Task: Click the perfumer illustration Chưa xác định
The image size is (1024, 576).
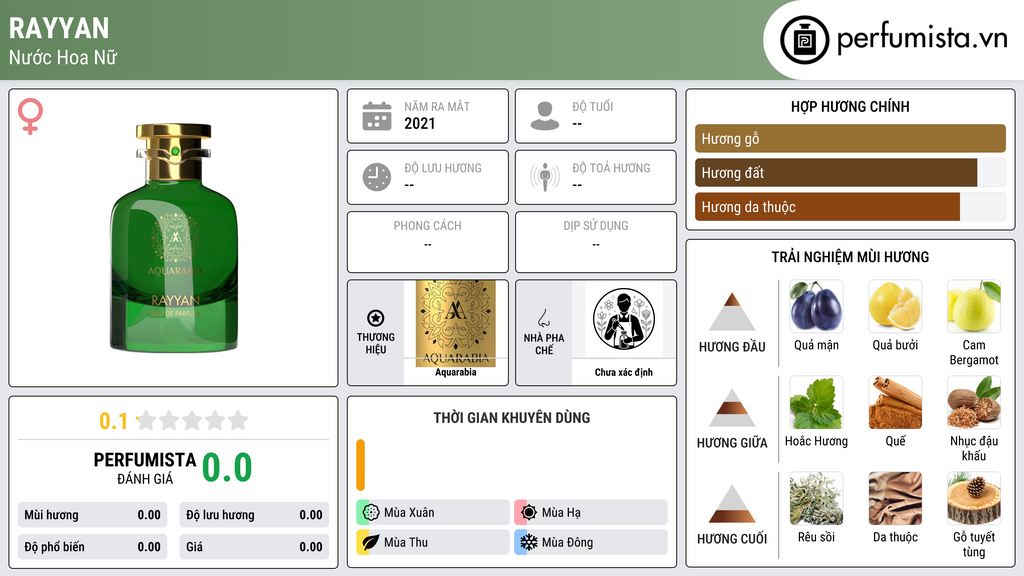Action: click(624, 320)
